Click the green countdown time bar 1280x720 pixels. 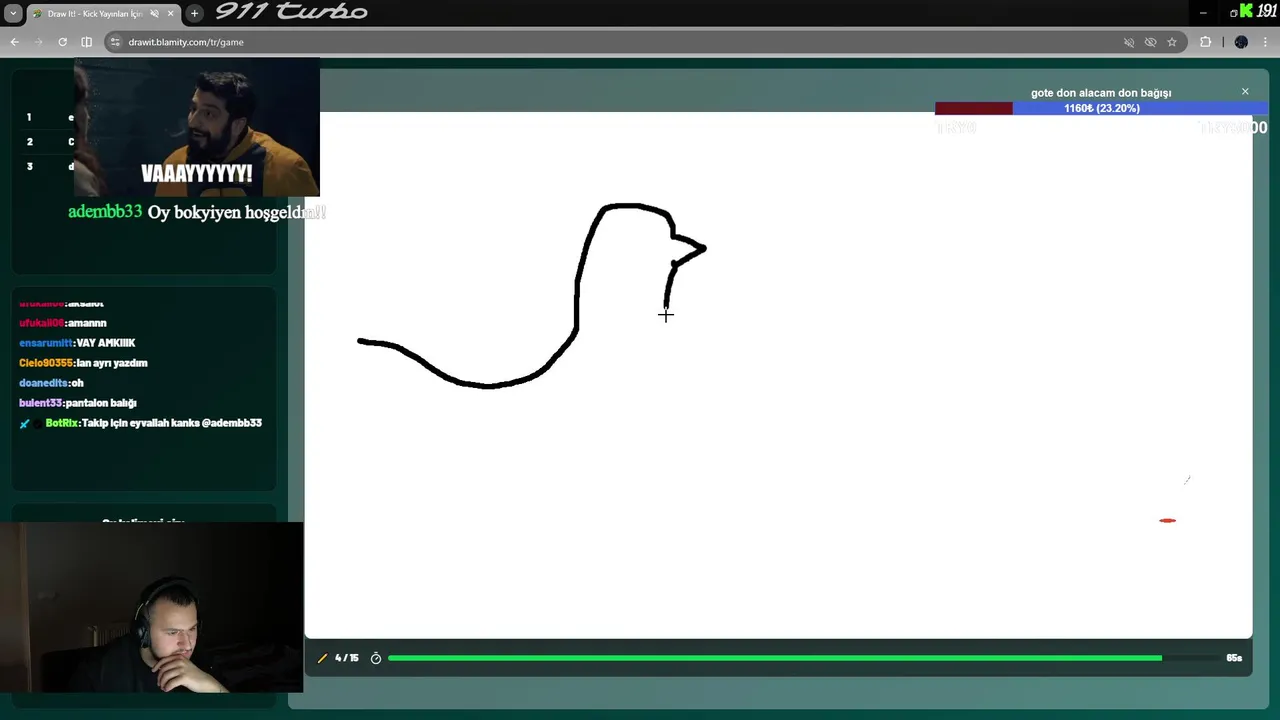pyautogui.click(x=774, y=658)
